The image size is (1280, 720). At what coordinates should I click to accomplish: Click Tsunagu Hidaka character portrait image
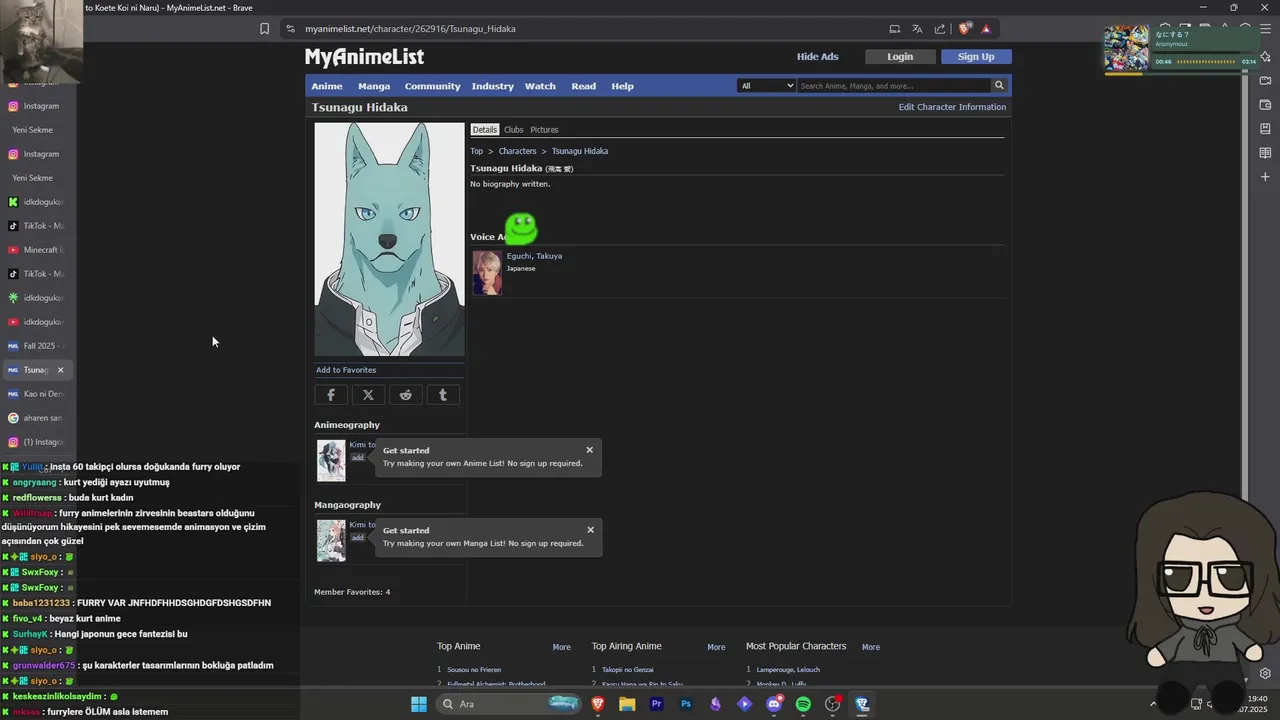pos(390,239)
